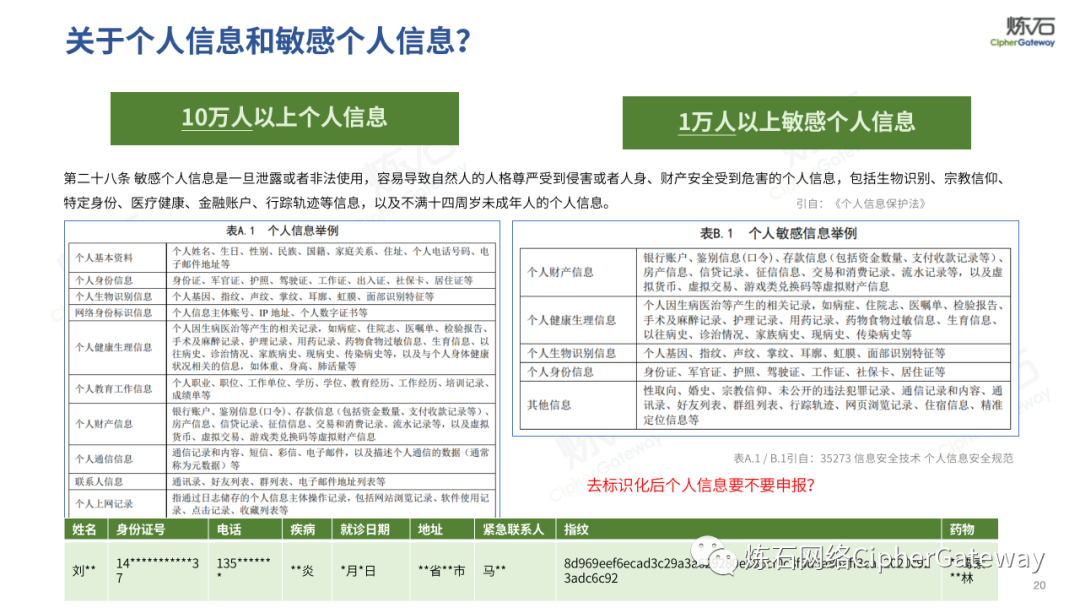Select the 第二十八条 敏感个人信息 paragraph
This screenshot has width=1080, height=608.
point(534,191)
